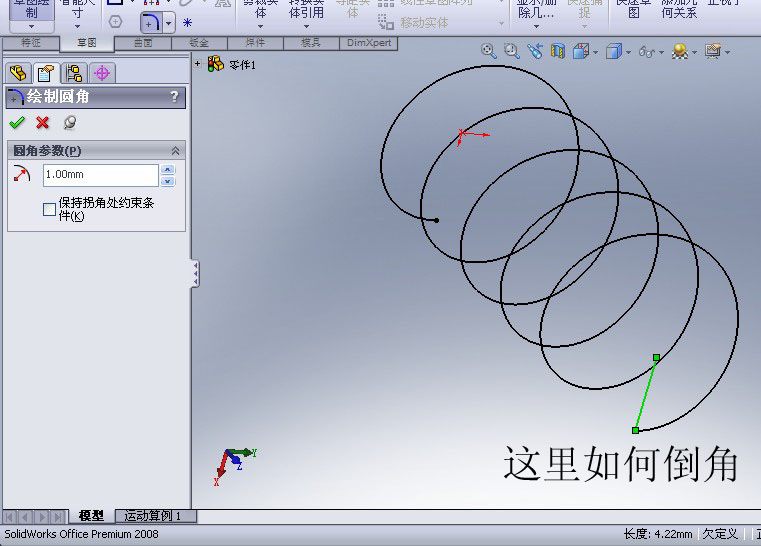Image resolution: width=761 pixels, height=546 pixels.
Task: Open View Orientation dropdown arrow
Action: point(596,52)
